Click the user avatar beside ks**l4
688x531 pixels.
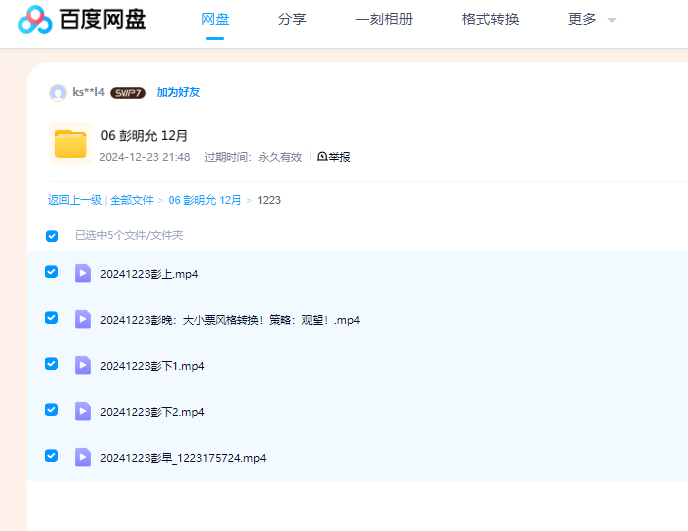(57, 93)
